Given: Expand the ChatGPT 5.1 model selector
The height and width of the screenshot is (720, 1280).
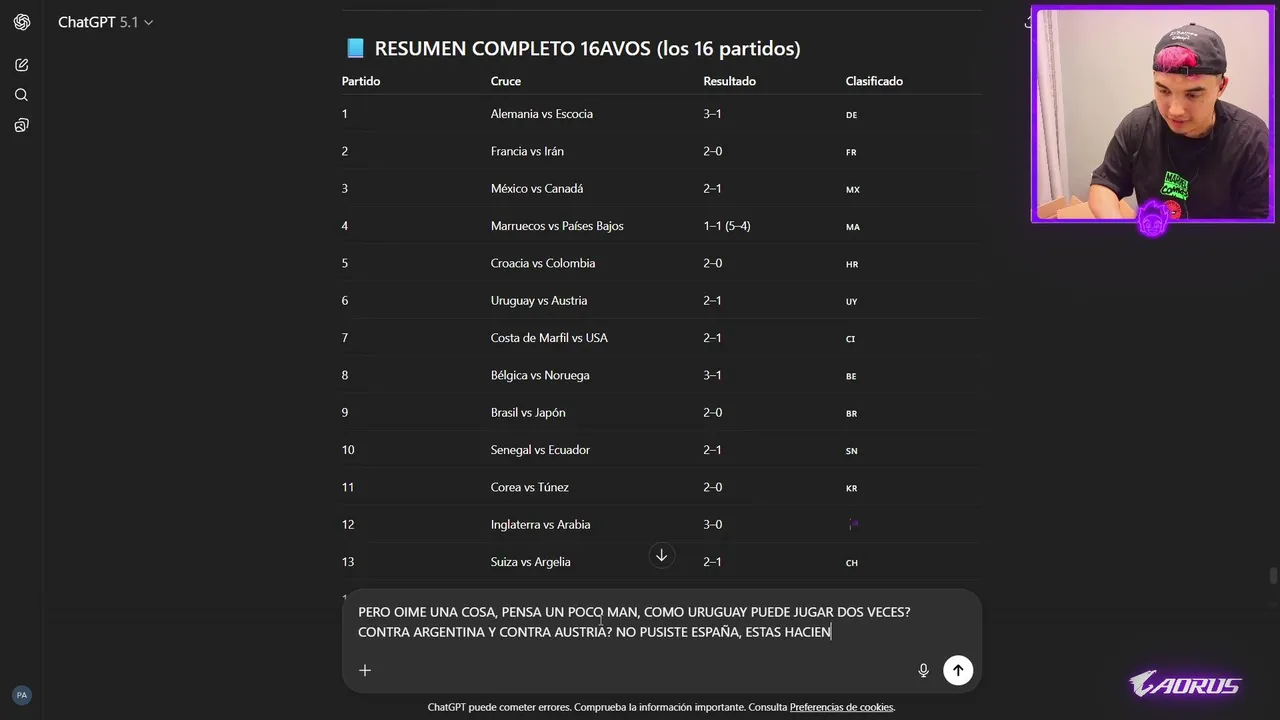Looking at the screenshot, I should 105,22.
